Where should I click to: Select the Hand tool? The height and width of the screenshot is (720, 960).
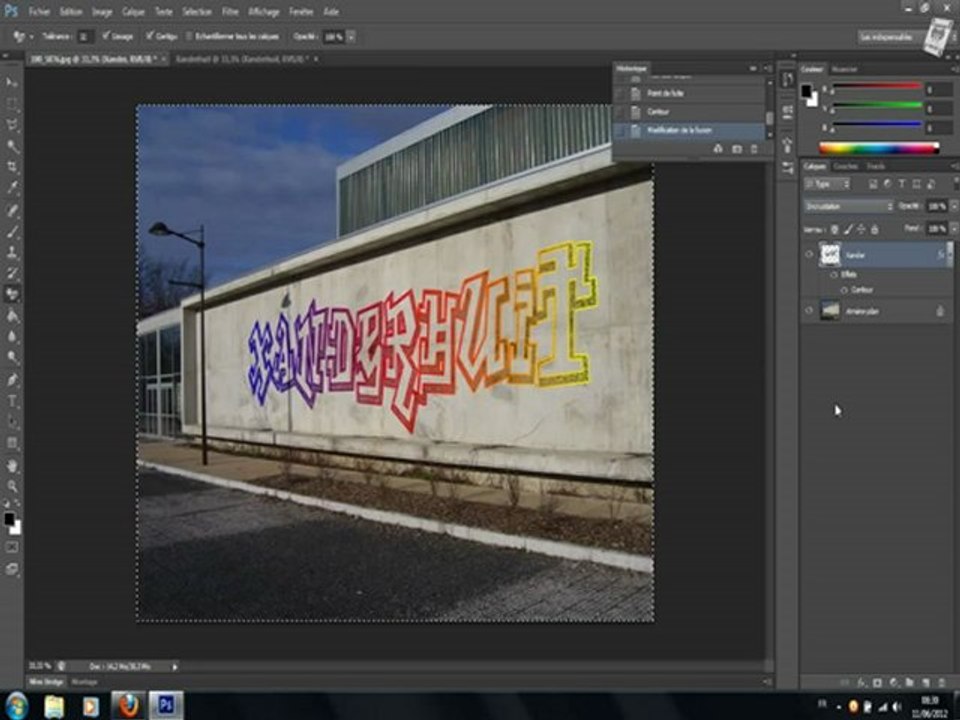[12, 466]
